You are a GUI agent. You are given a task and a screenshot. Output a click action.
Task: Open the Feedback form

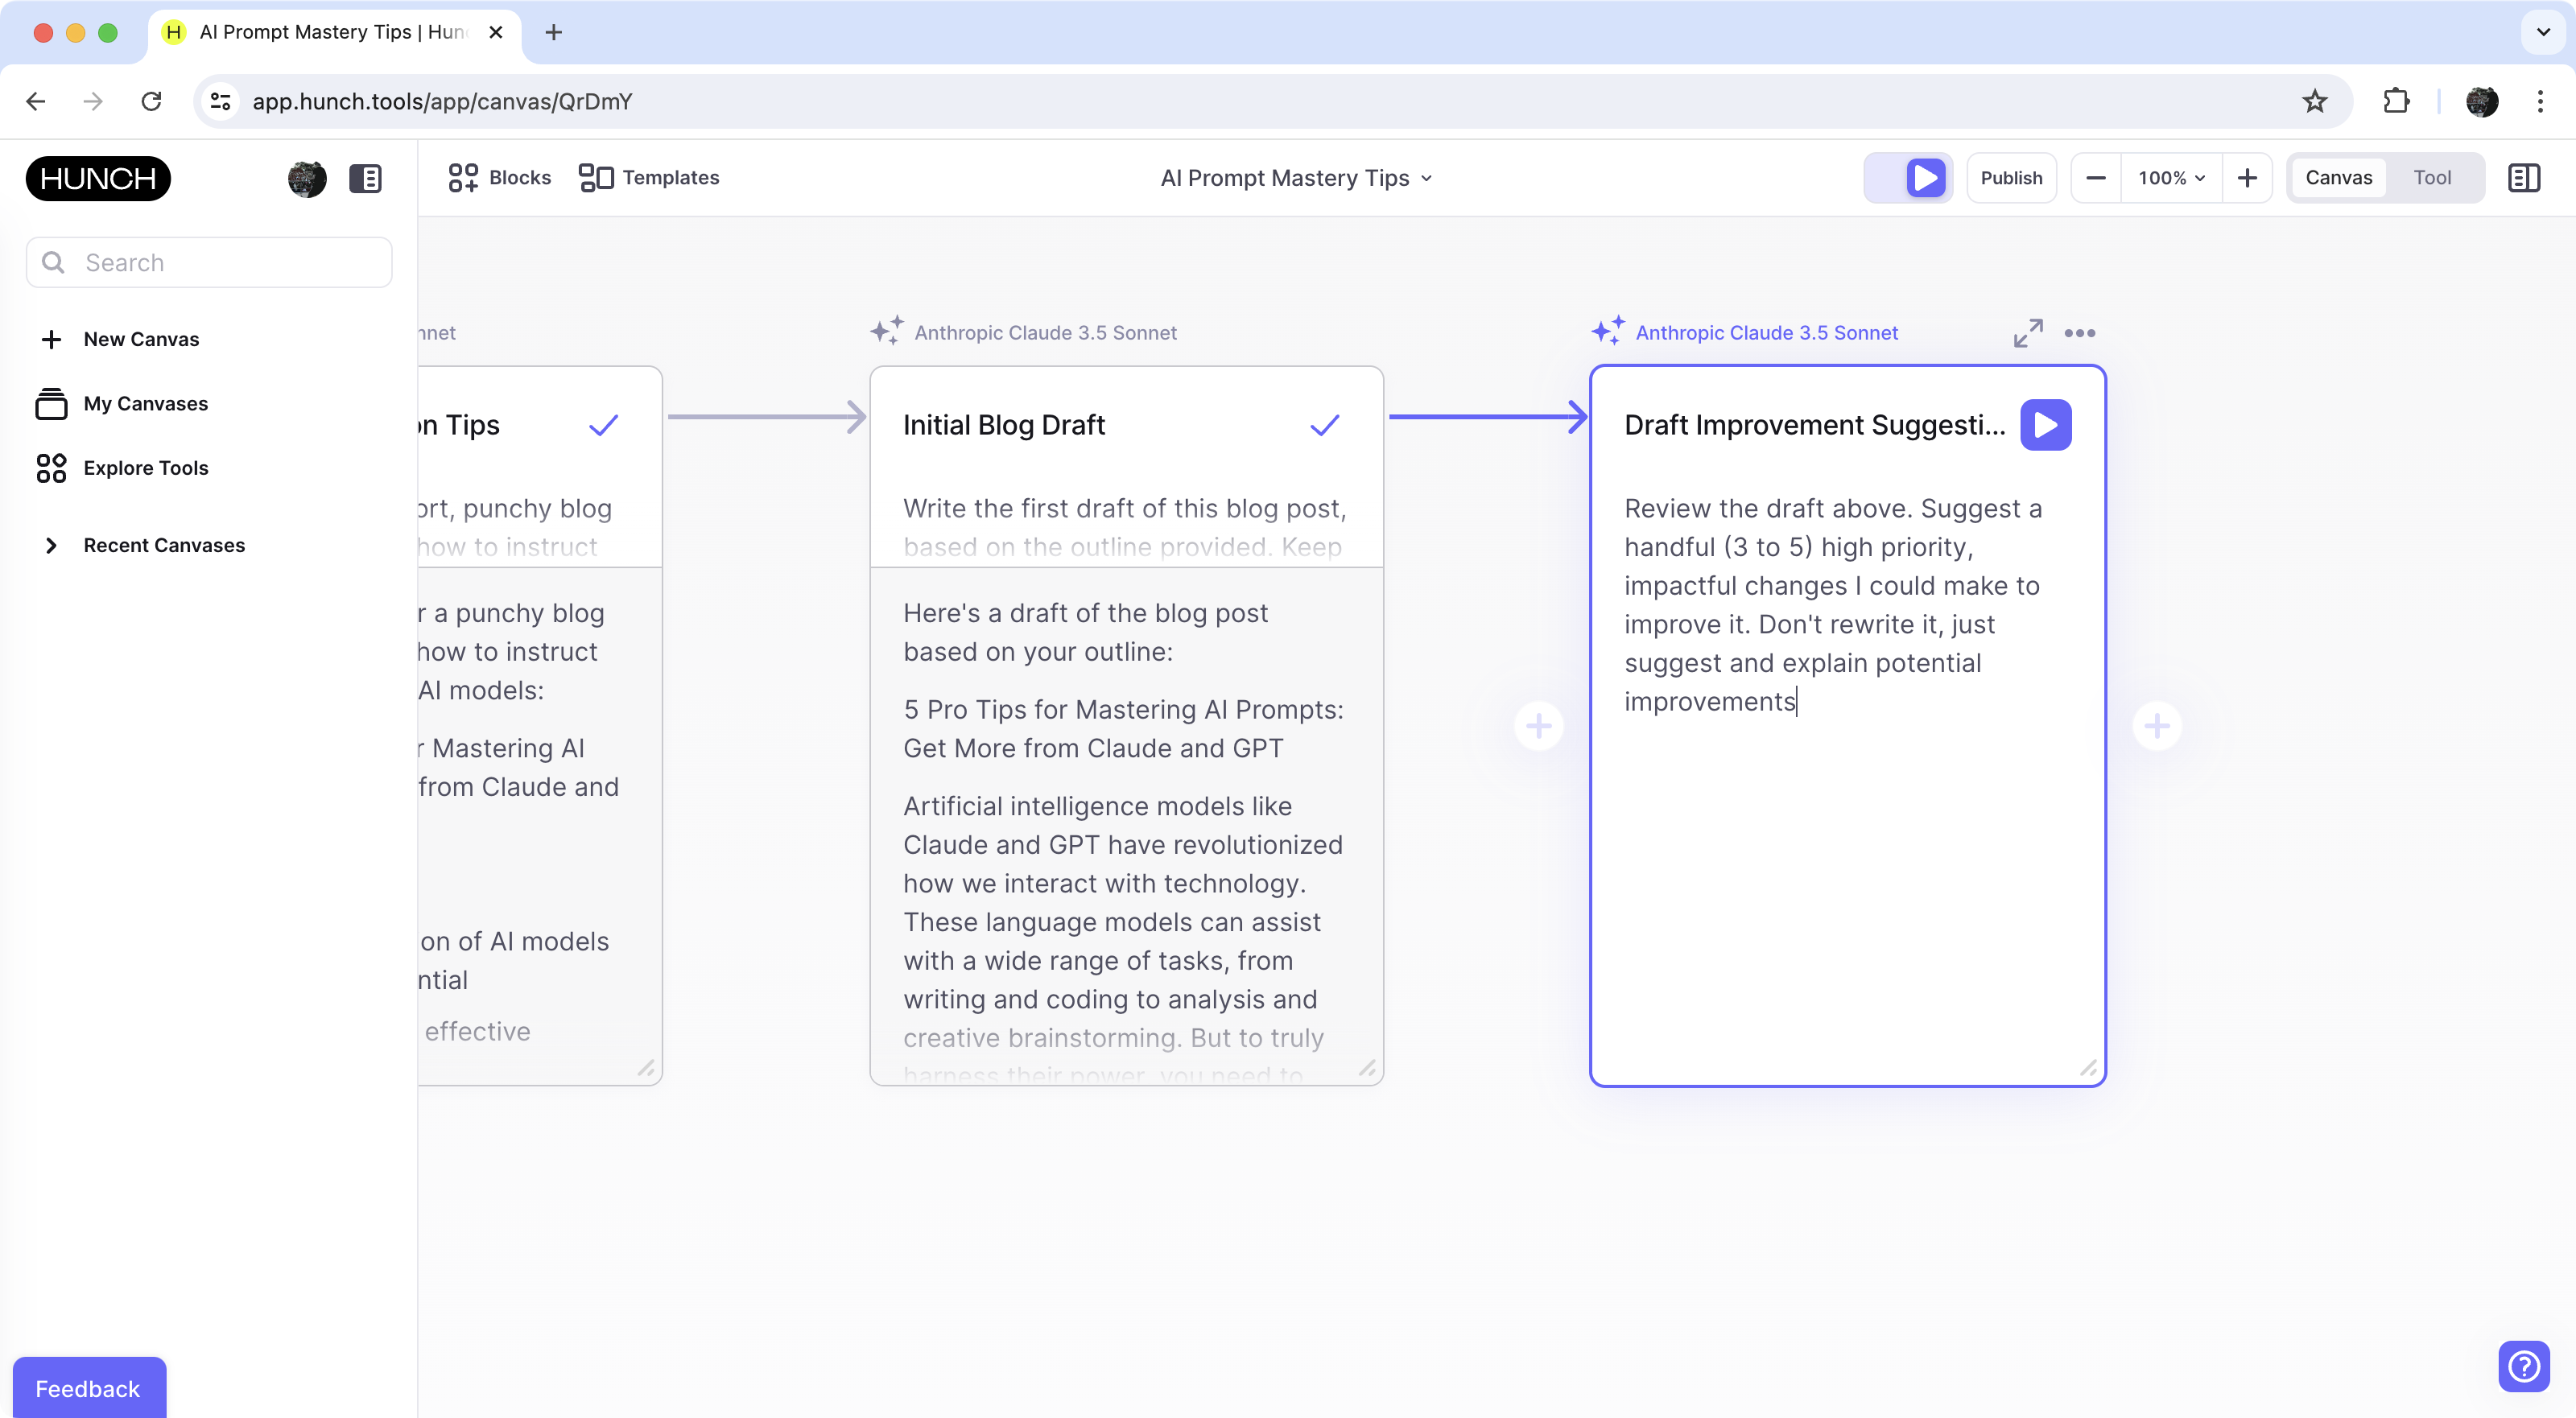tap(87, 1388)
